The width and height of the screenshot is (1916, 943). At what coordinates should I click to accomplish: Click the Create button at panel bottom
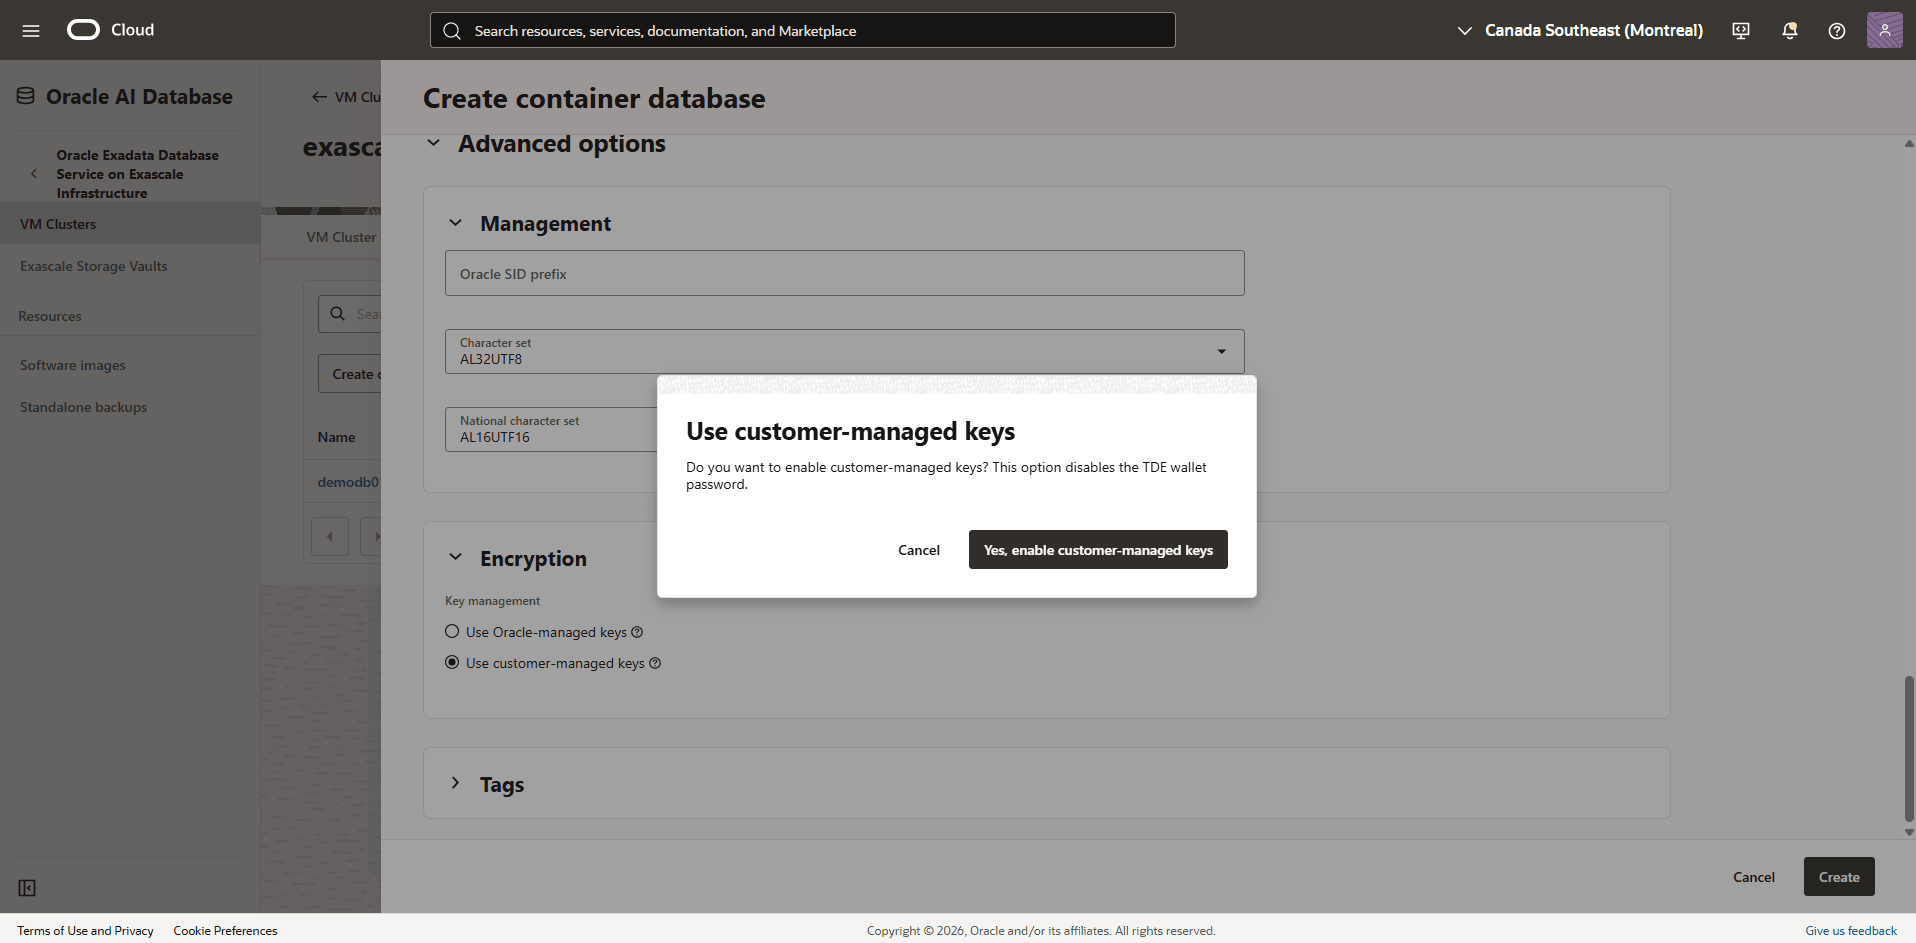[1839, 877]
